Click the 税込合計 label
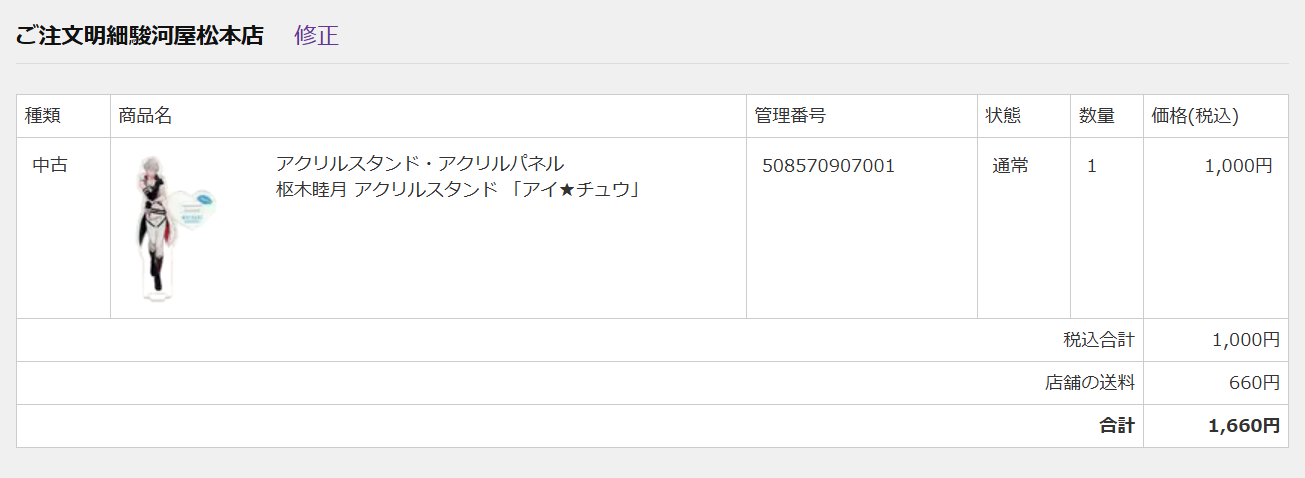This screenshot has width=1305, height=478. click(x=1099, y=340)
